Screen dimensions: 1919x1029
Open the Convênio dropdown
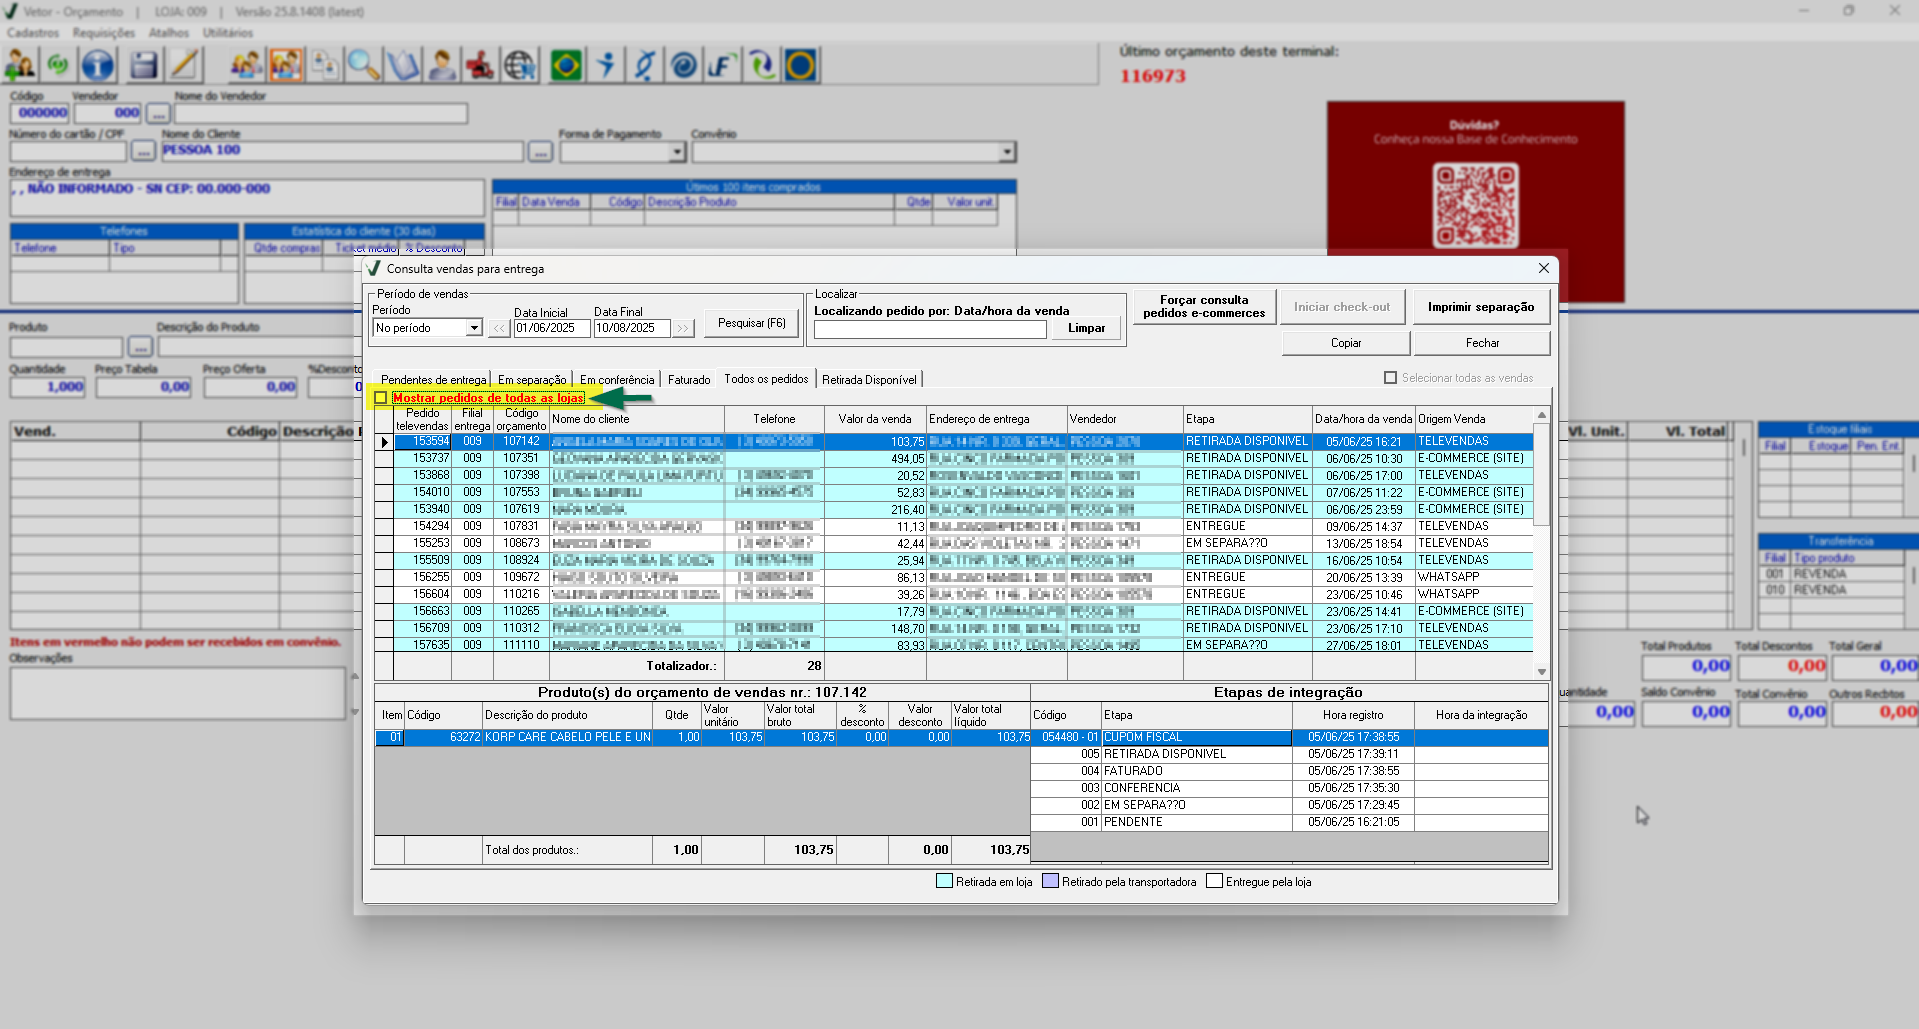[1006, 152]
